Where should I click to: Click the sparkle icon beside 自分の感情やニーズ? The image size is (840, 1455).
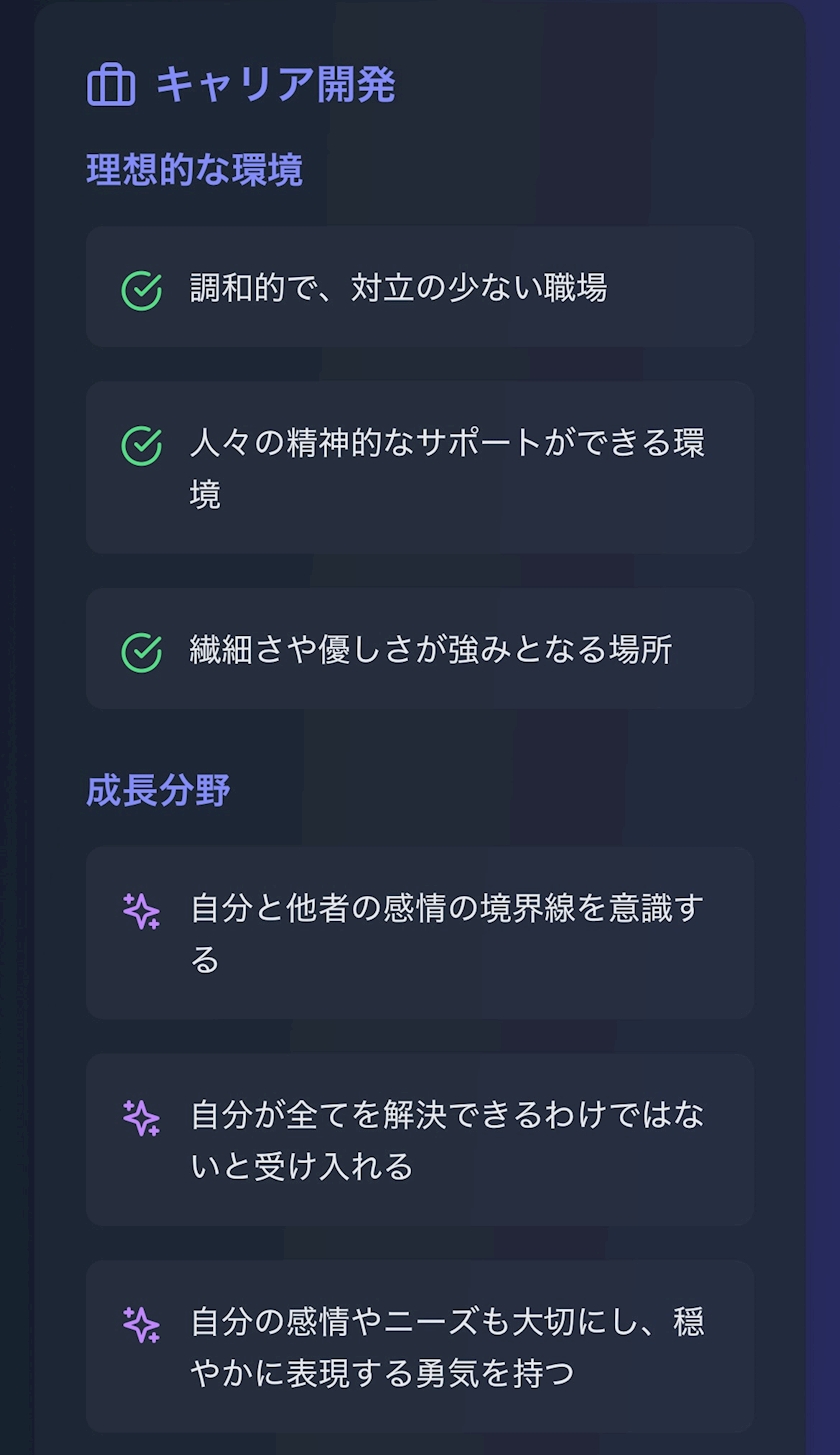coord(141,1325)
